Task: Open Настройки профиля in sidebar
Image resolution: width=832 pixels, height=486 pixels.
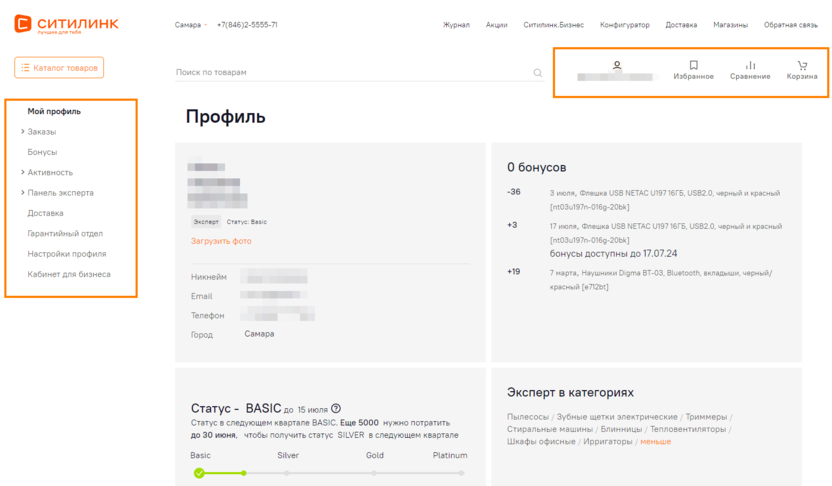Action: [67, 254]
